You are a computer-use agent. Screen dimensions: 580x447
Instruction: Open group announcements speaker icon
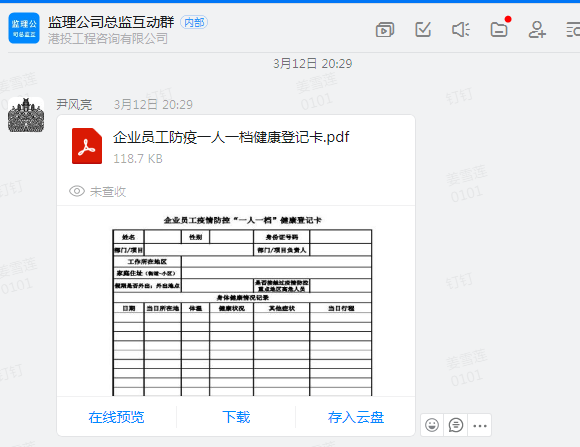pos(461,30)
